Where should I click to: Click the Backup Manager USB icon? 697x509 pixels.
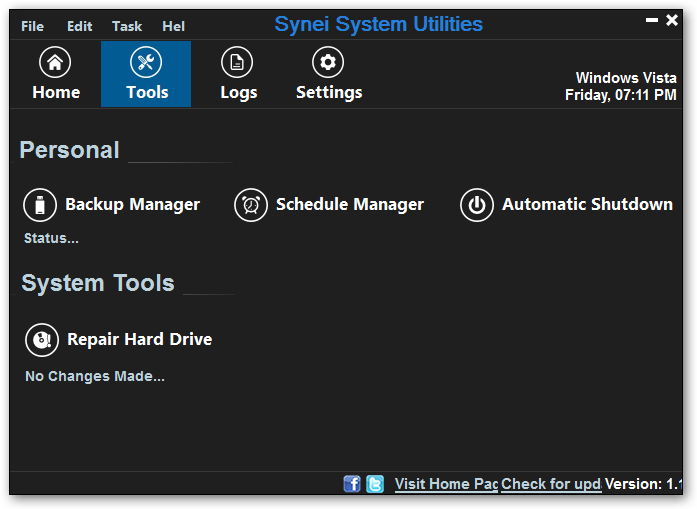pos(40,205)
